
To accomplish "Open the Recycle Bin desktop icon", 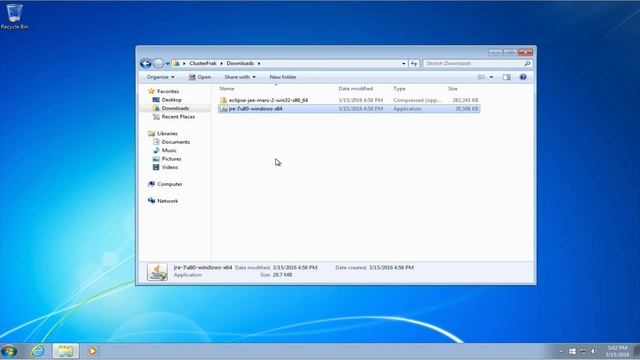I will [x=14, y=16].
